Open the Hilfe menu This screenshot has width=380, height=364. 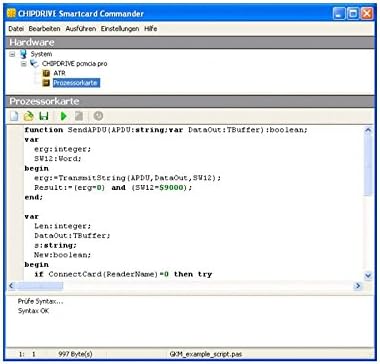pyautogui.click(x=151, y=29)
